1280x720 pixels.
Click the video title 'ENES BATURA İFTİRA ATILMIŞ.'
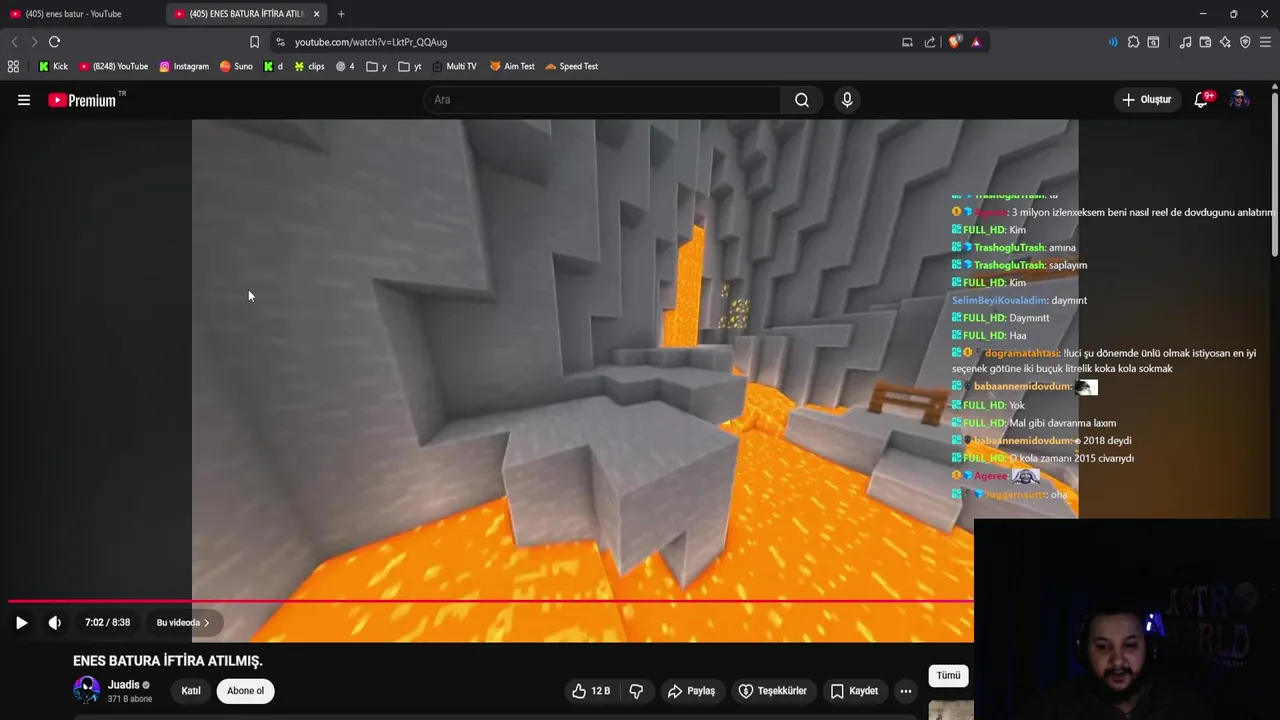tap(168, 661)
